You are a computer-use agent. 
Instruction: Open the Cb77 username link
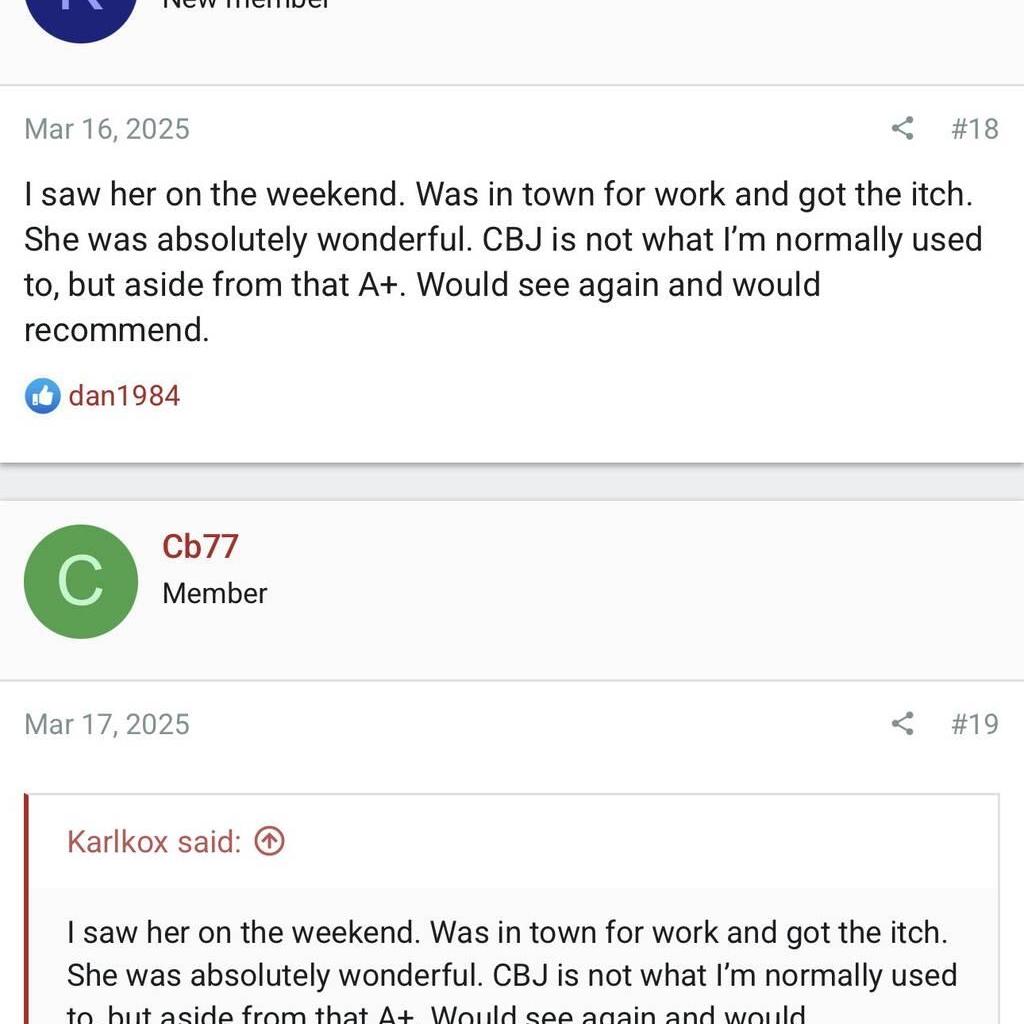(x=200, y=547)
